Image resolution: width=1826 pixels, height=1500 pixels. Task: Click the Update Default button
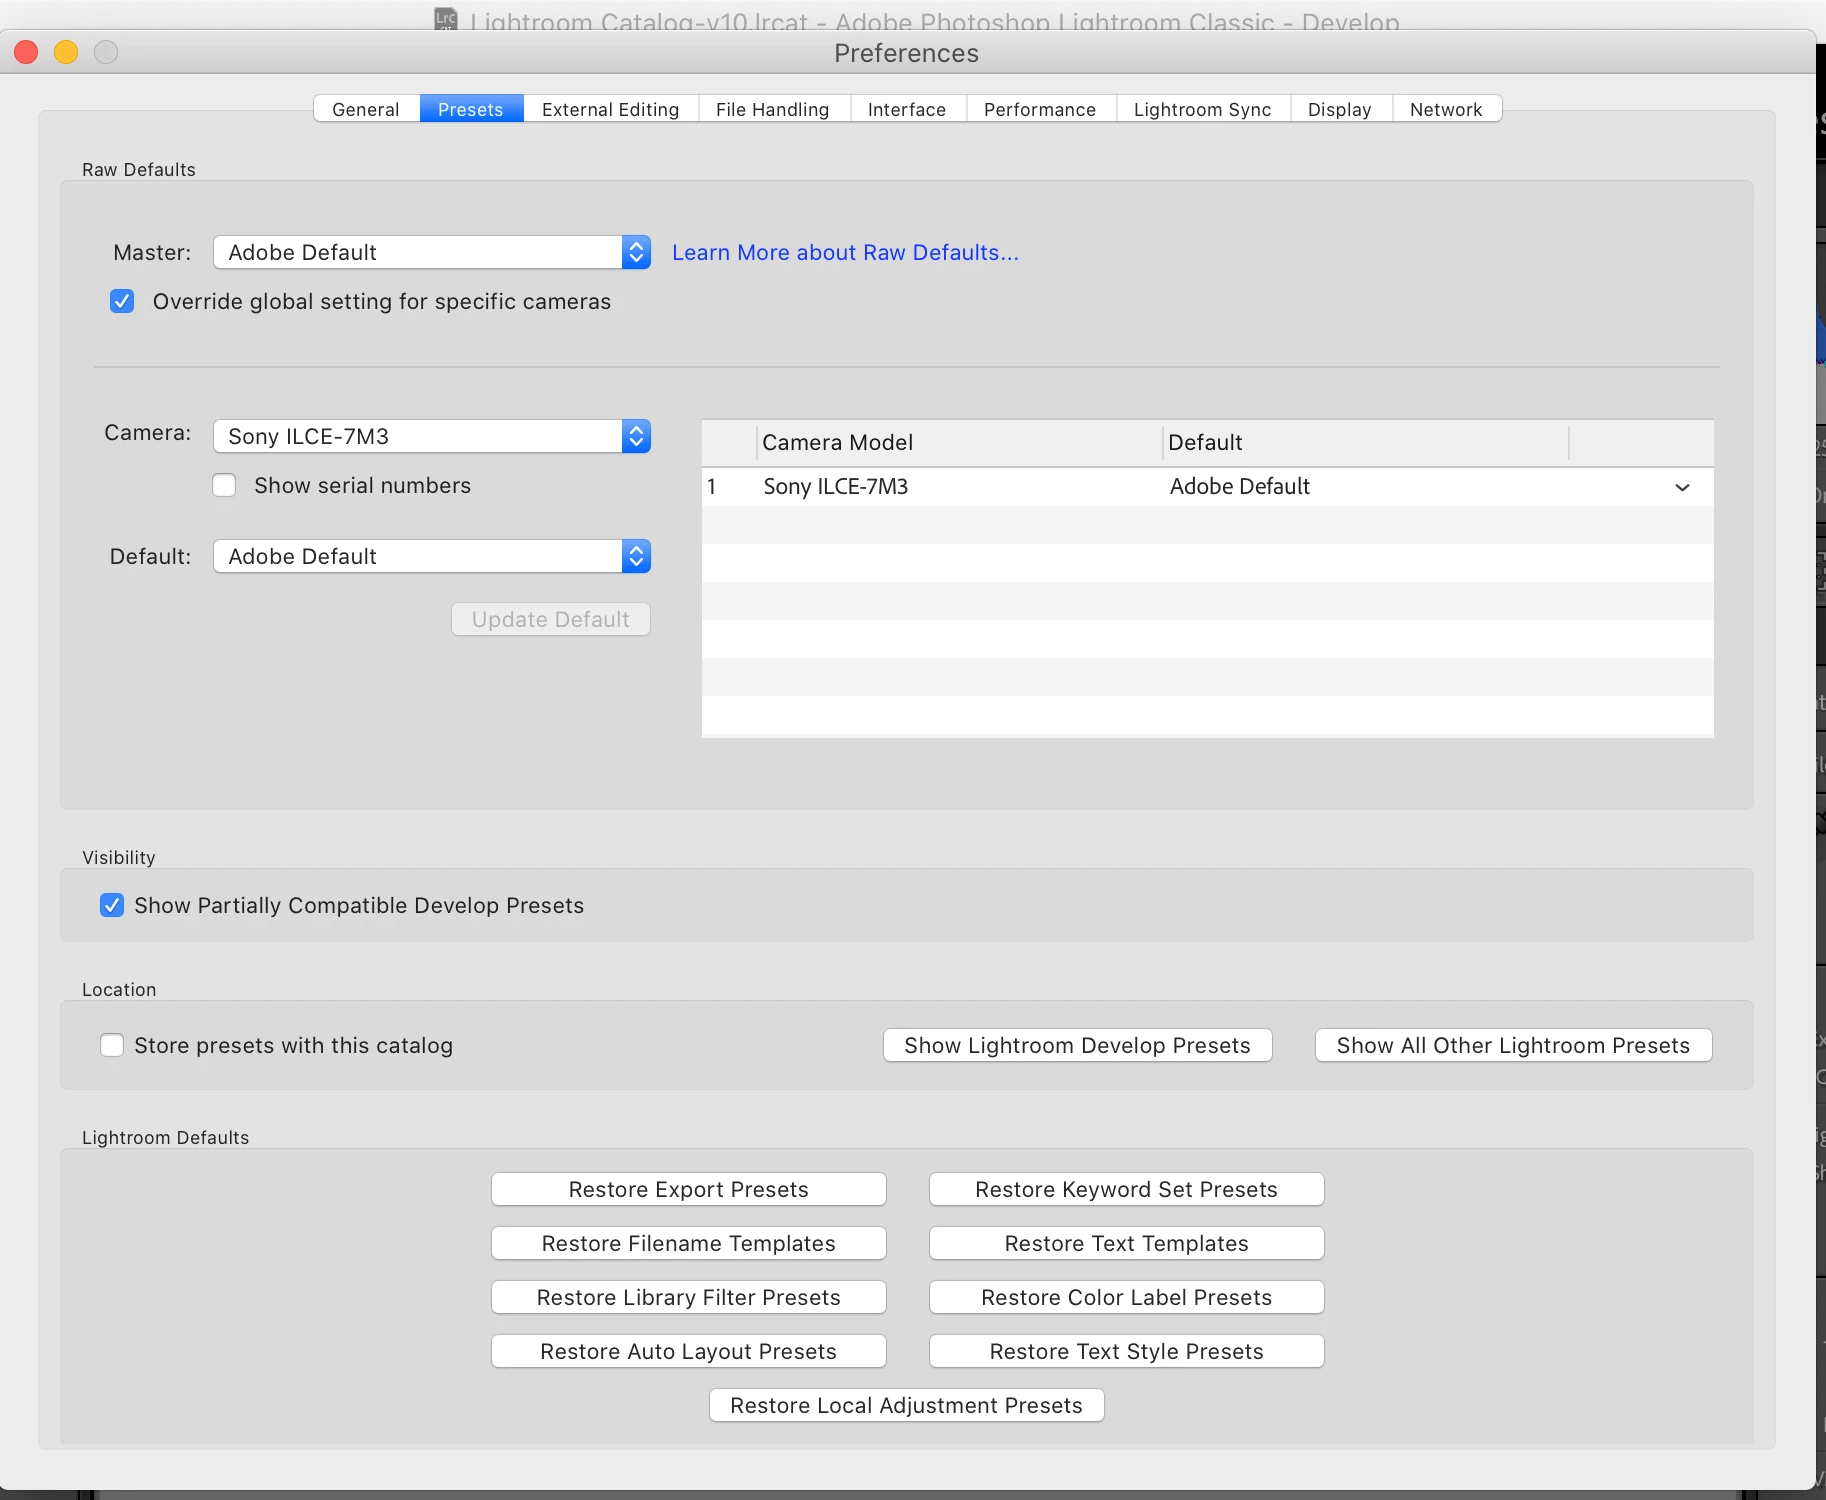tap(551, 619)
